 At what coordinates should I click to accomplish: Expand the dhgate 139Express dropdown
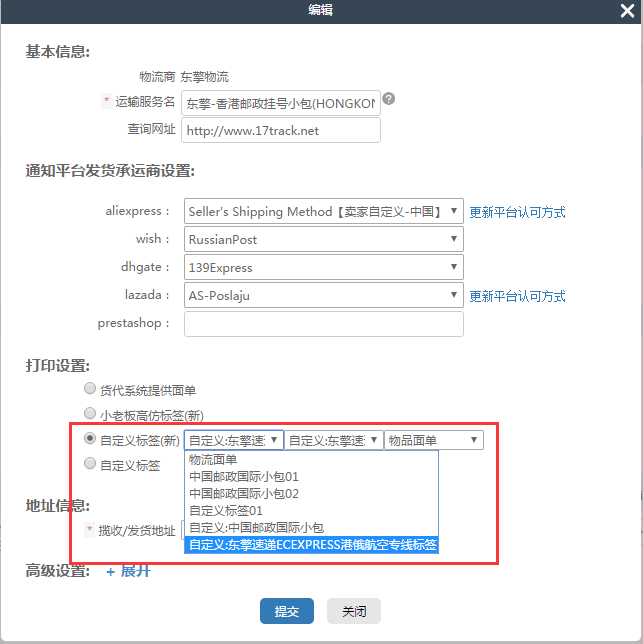point(324,268)
